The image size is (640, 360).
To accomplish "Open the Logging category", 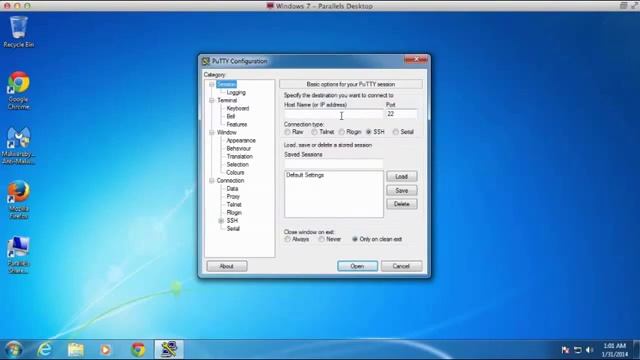I will [x=236, y=93].
